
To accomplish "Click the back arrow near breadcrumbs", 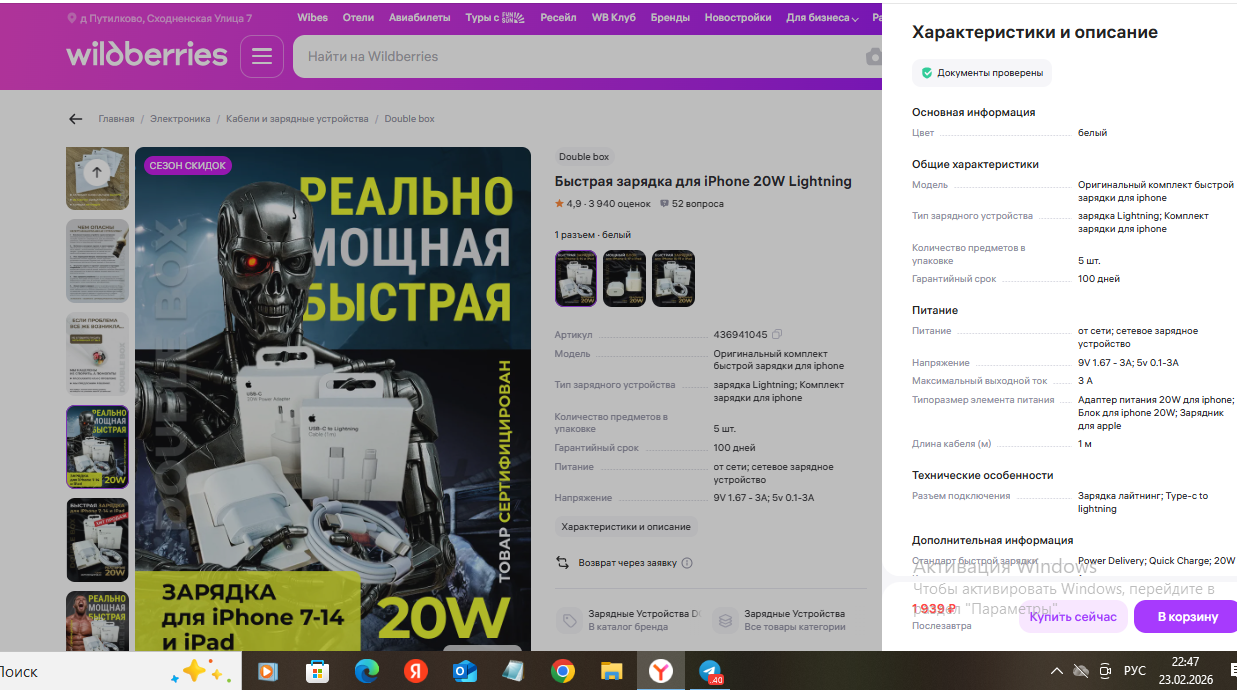I will click(75, 119).
